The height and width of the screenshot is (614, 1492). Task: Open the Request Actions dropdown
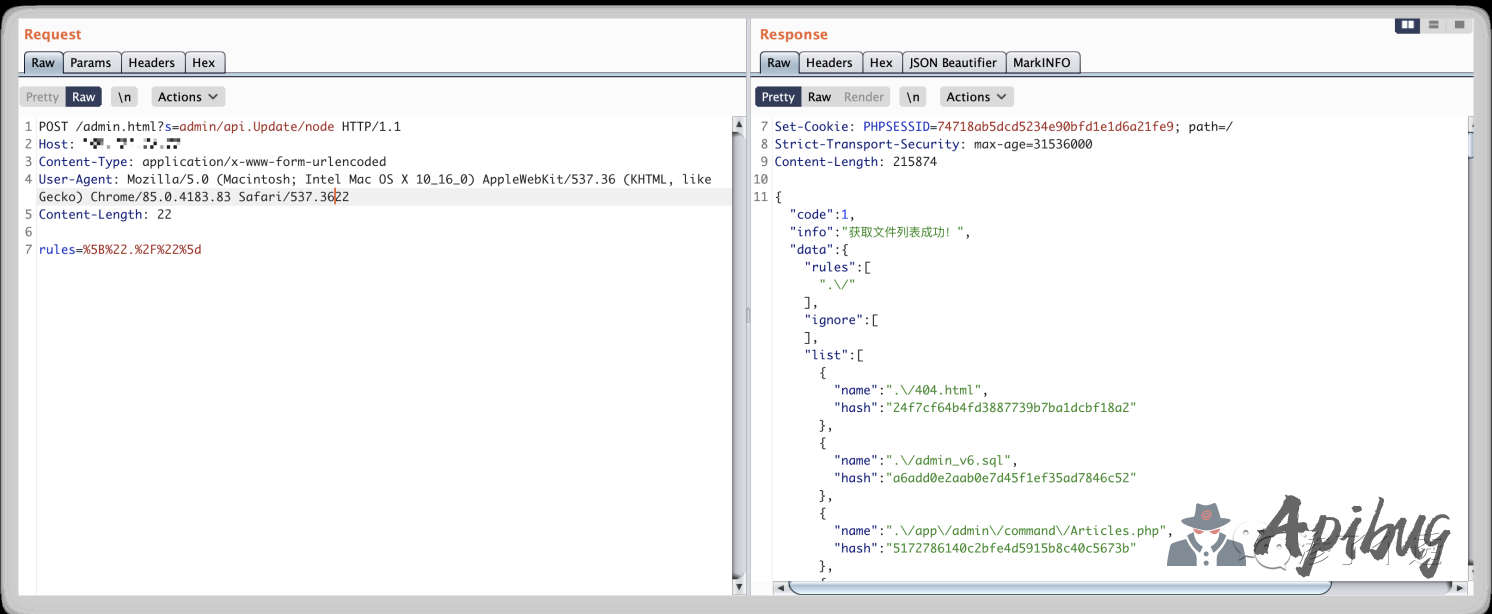188,97
